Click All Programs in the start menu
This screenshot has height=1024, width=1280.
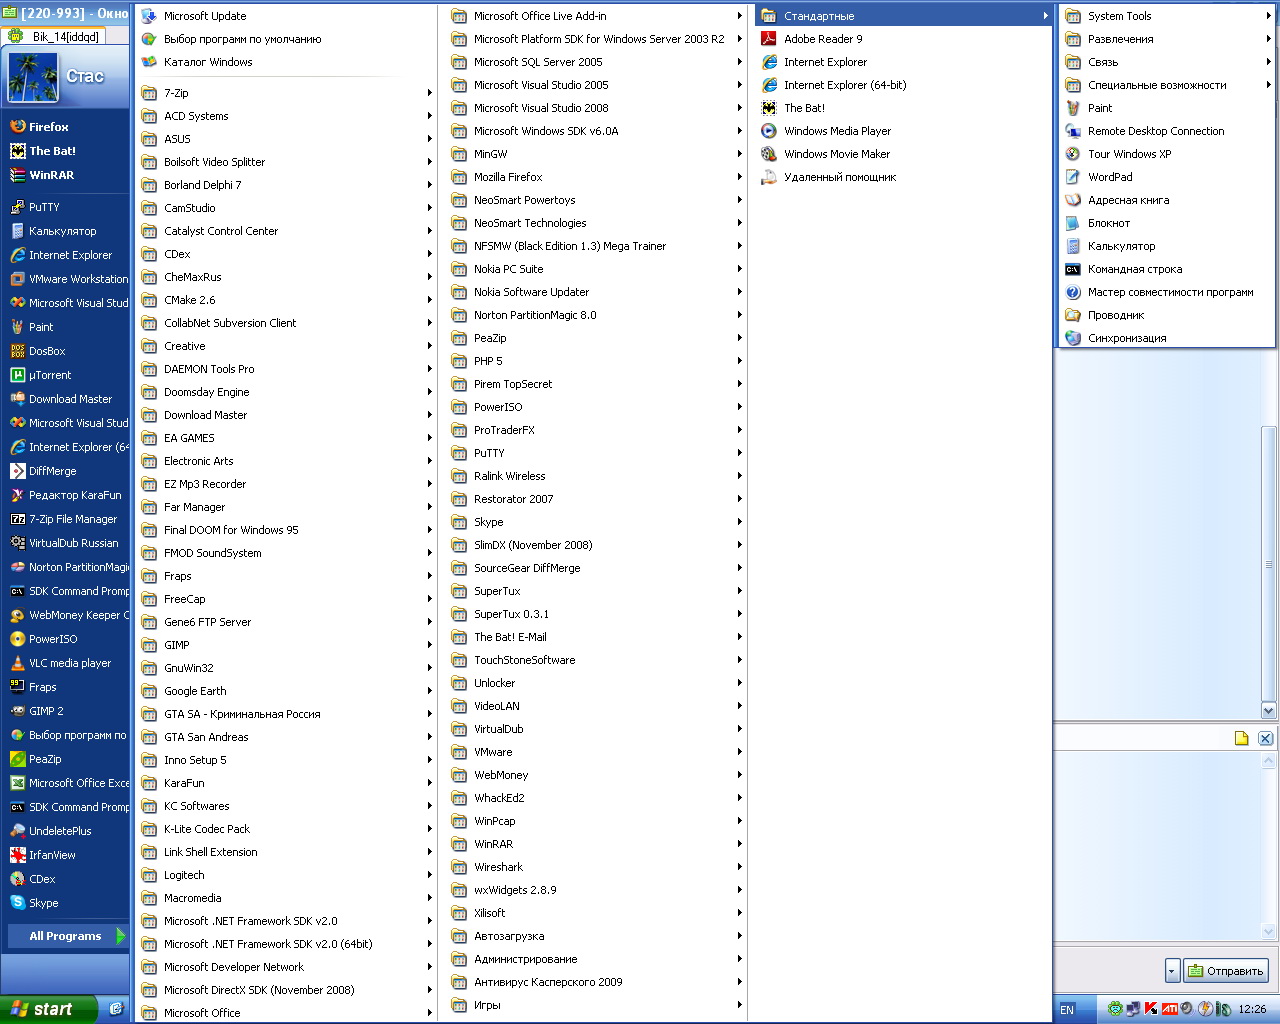click(x=66, y=936)
